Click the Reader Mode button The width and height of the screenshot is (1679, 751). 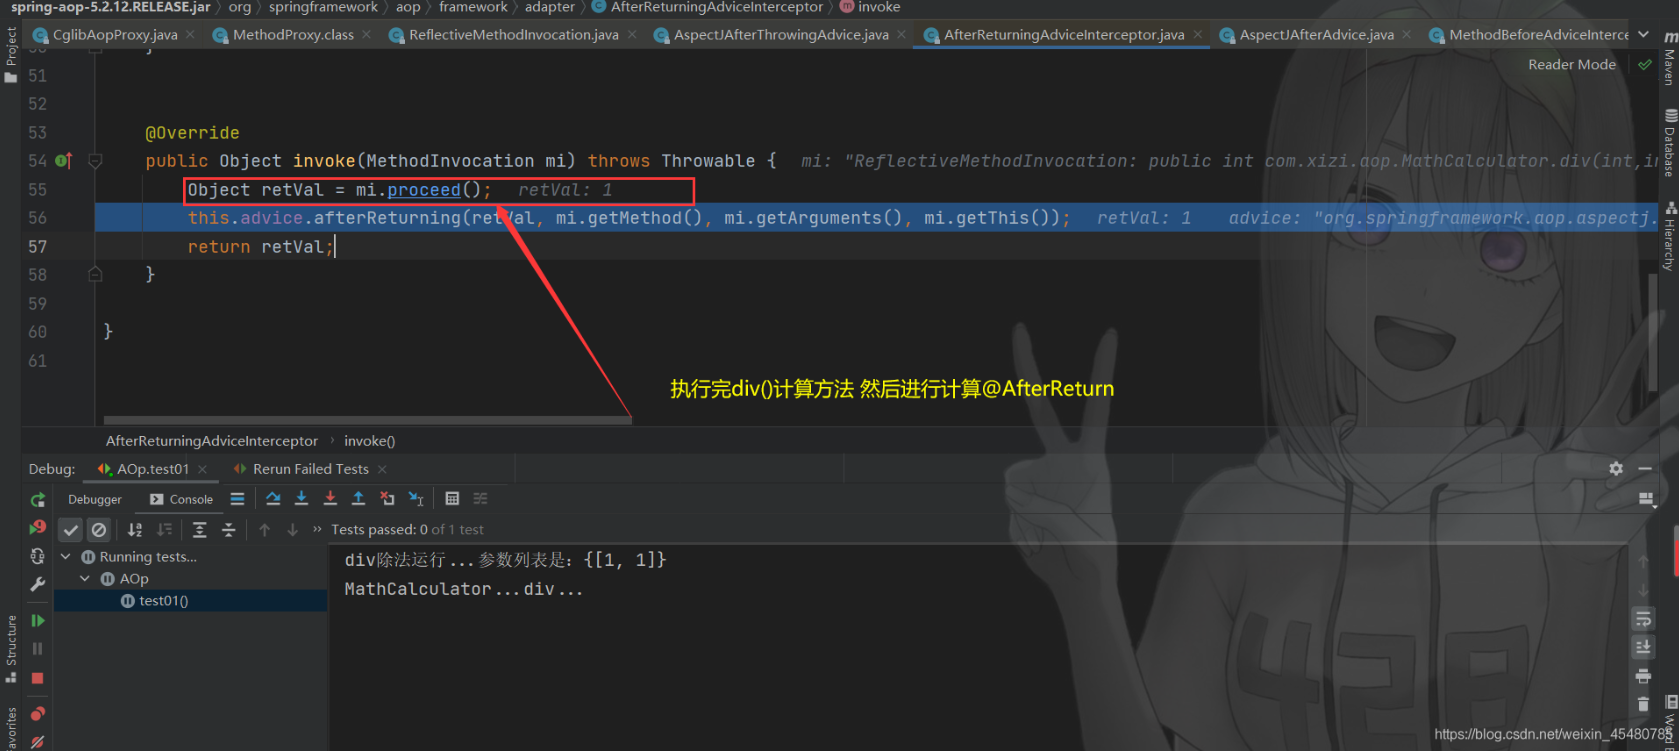pos(1572,64)
